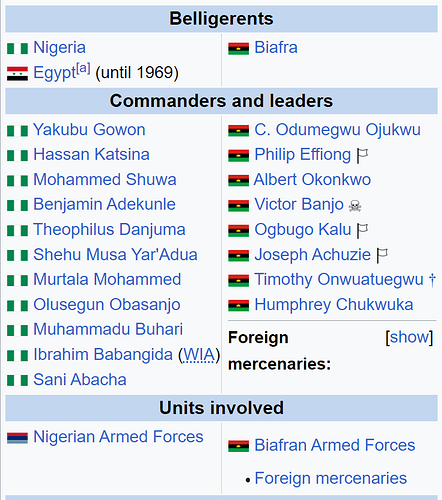Viewport: 442px width, 500px height.
Task: Expand Foreign mercenaries list with show
Action: (409, 337)
